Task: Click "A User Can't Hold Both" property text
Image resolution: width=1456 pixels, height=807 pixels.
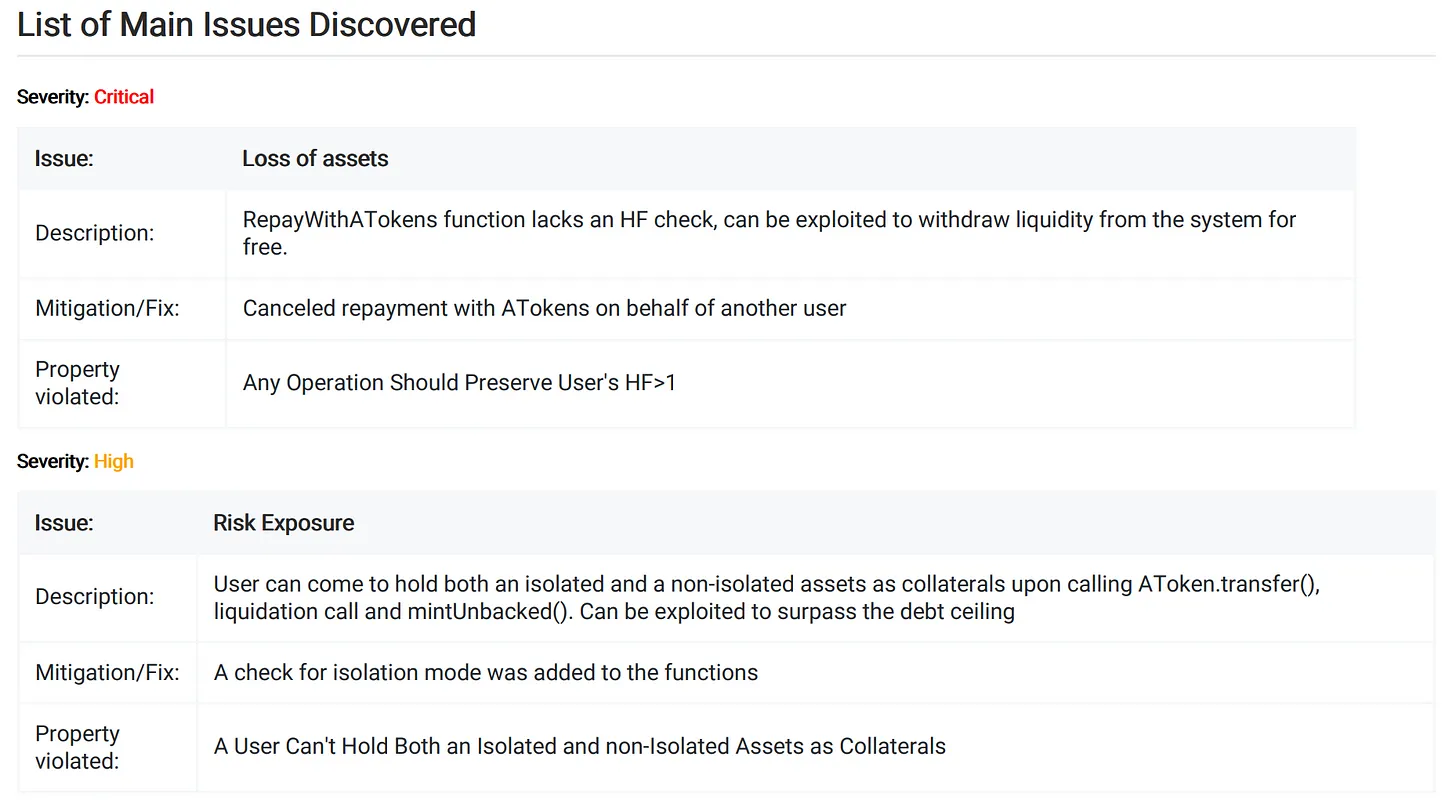Action: pyautogui.click(x=579, y=746)
